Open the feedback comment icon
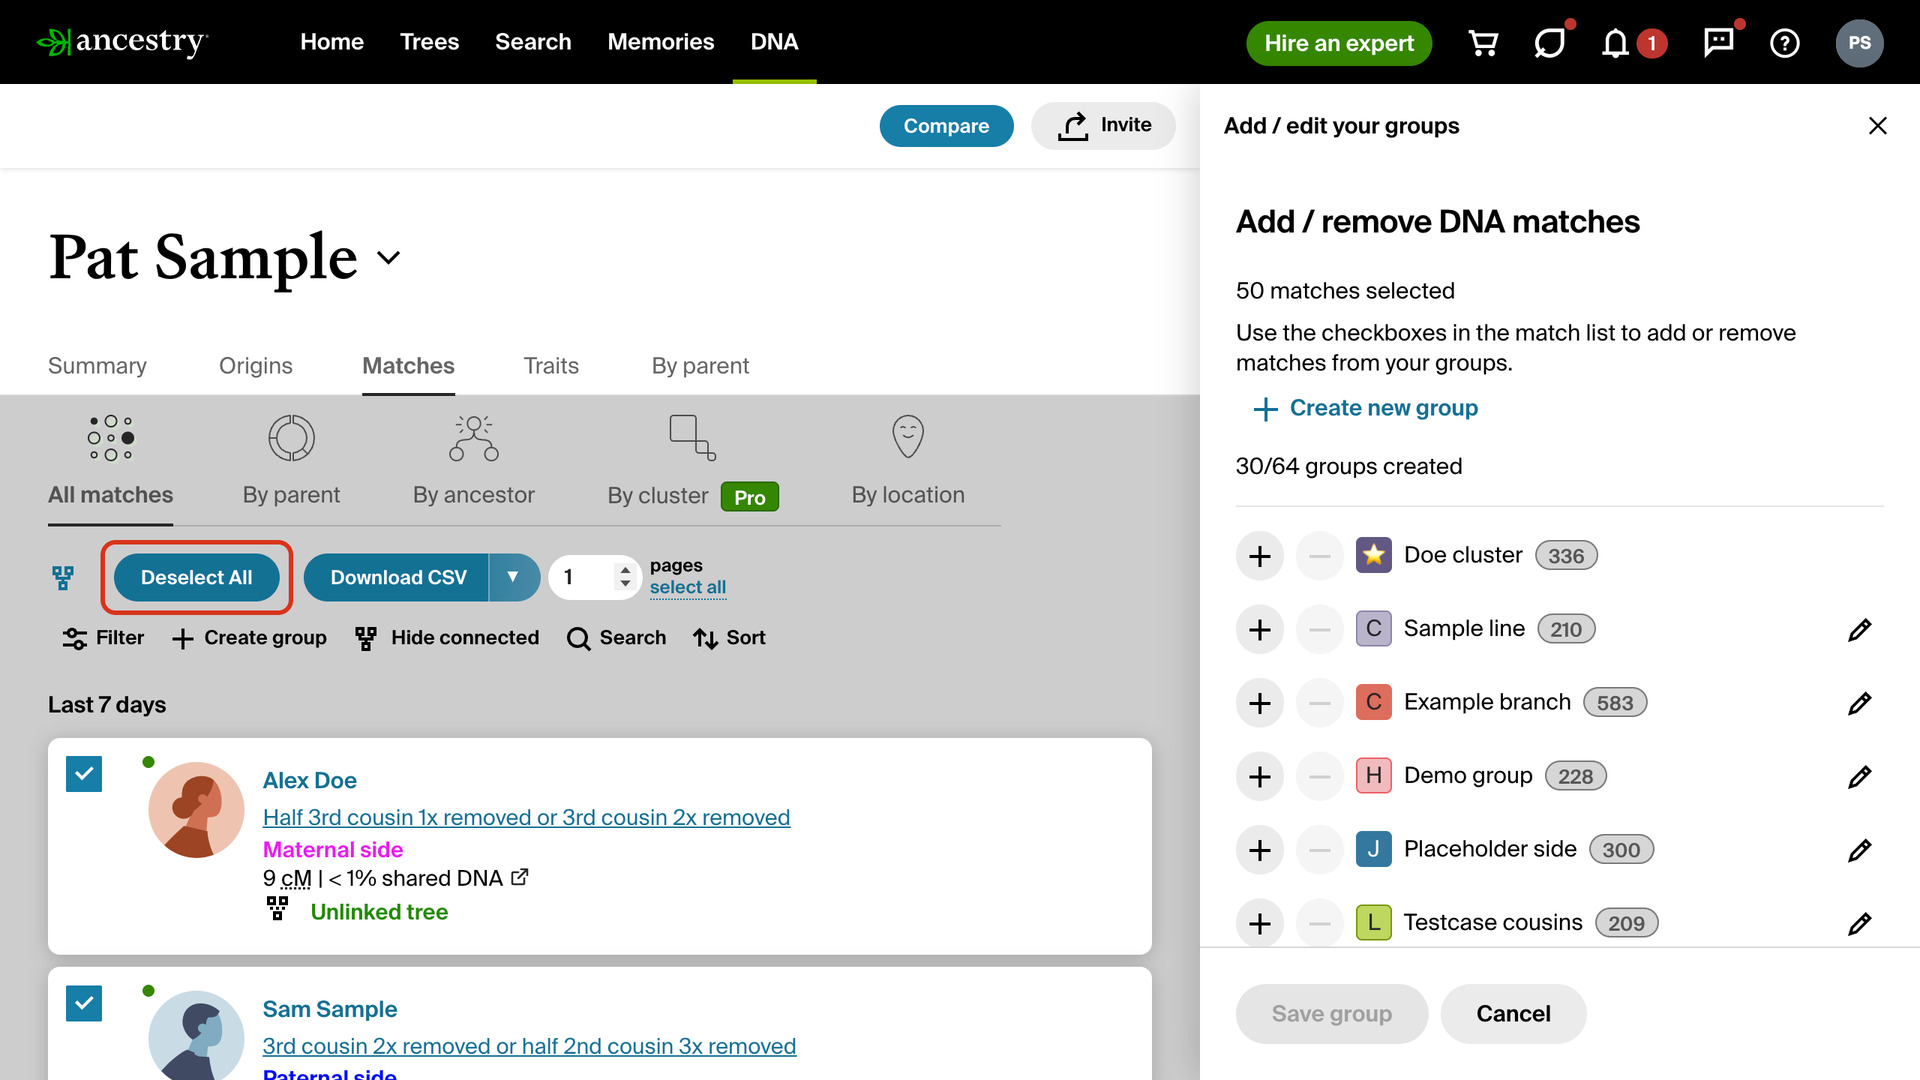 pos(1719,43)
